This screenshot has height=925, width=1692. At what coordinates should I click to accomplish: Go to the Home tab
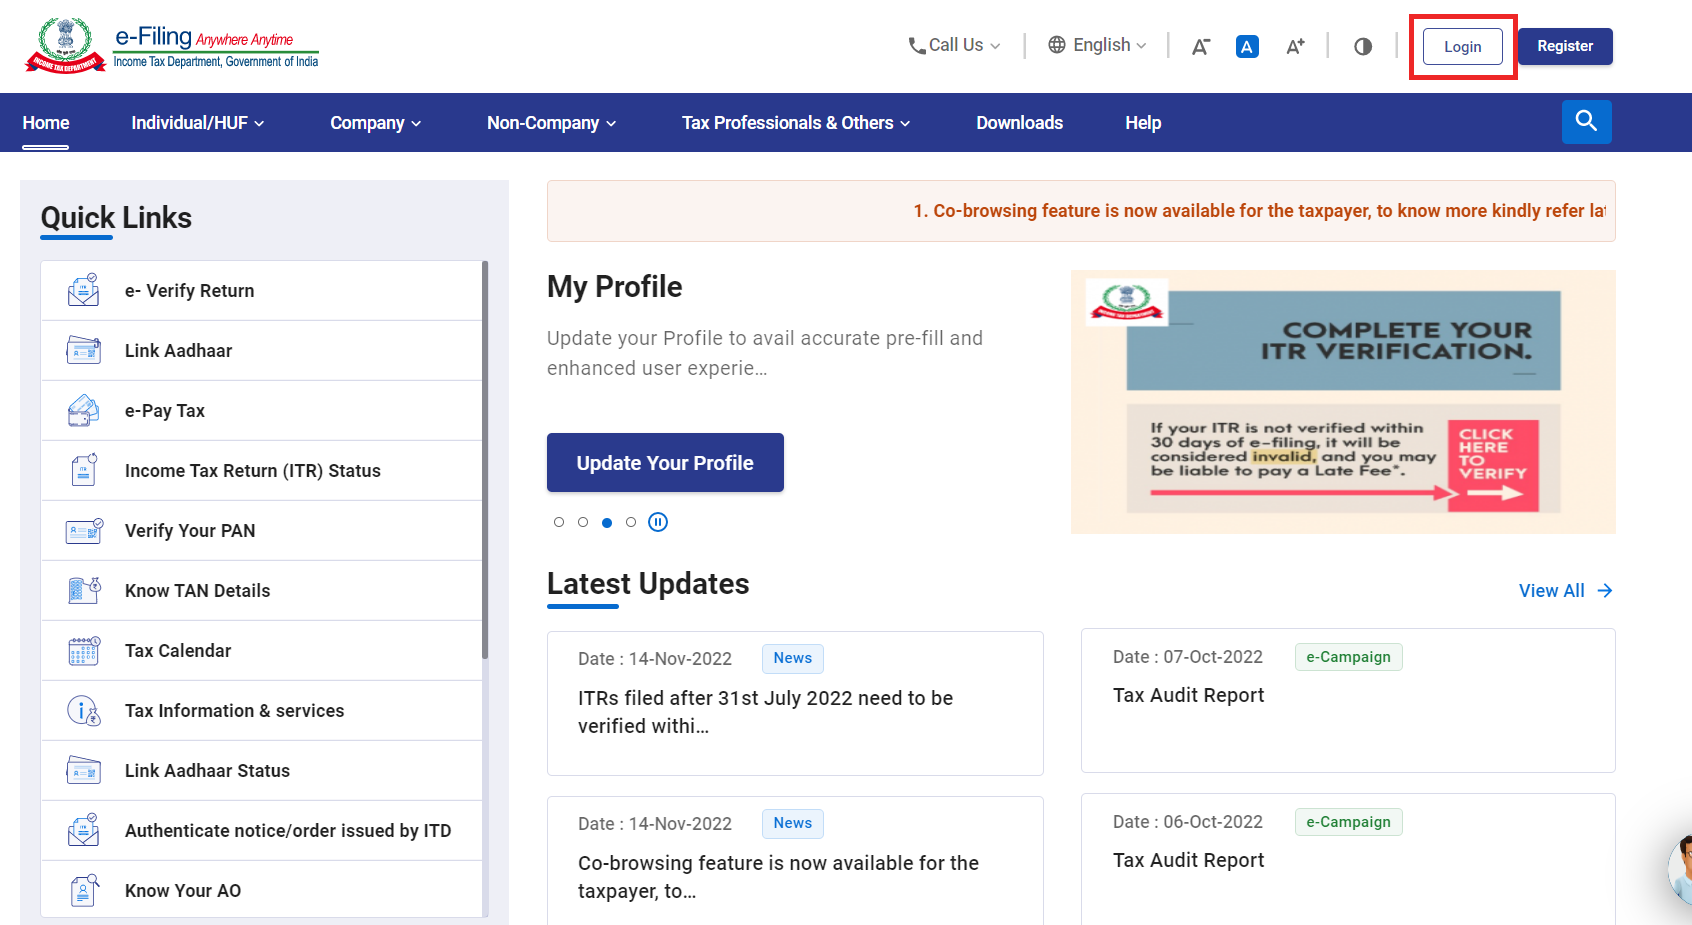[x=46, y=123]
